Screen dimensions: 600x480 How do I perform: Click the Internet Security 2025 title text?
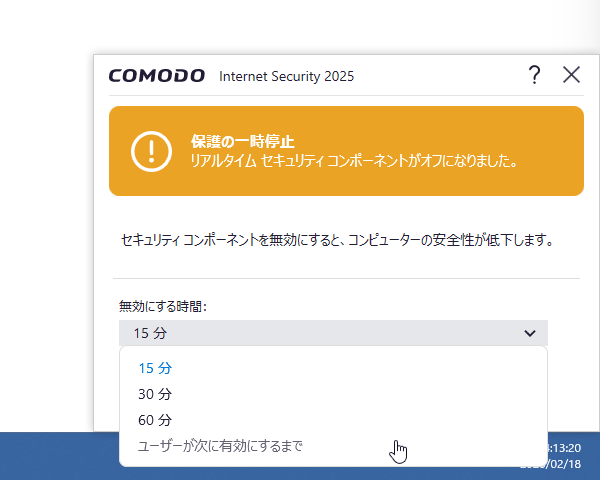pos(287,76)
